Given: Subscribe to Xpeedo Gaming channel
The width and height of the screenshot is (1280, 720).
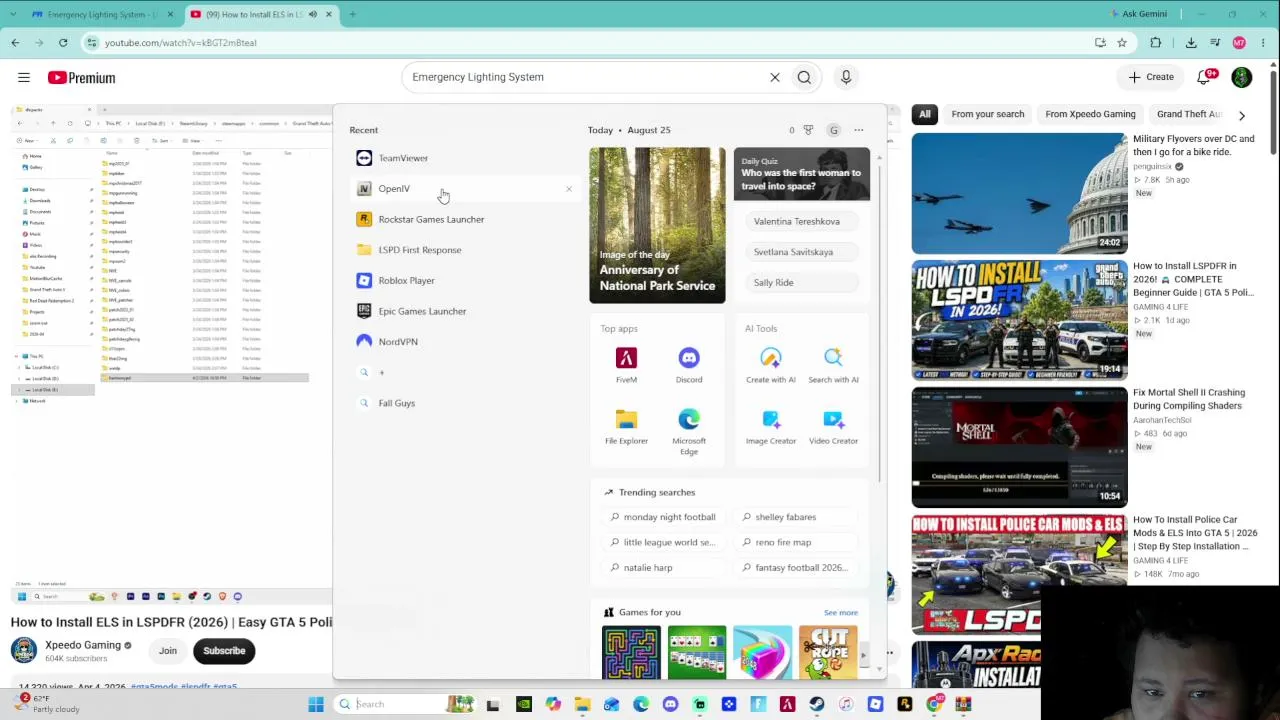Looking at the screenshot, I should coord(224,651).
